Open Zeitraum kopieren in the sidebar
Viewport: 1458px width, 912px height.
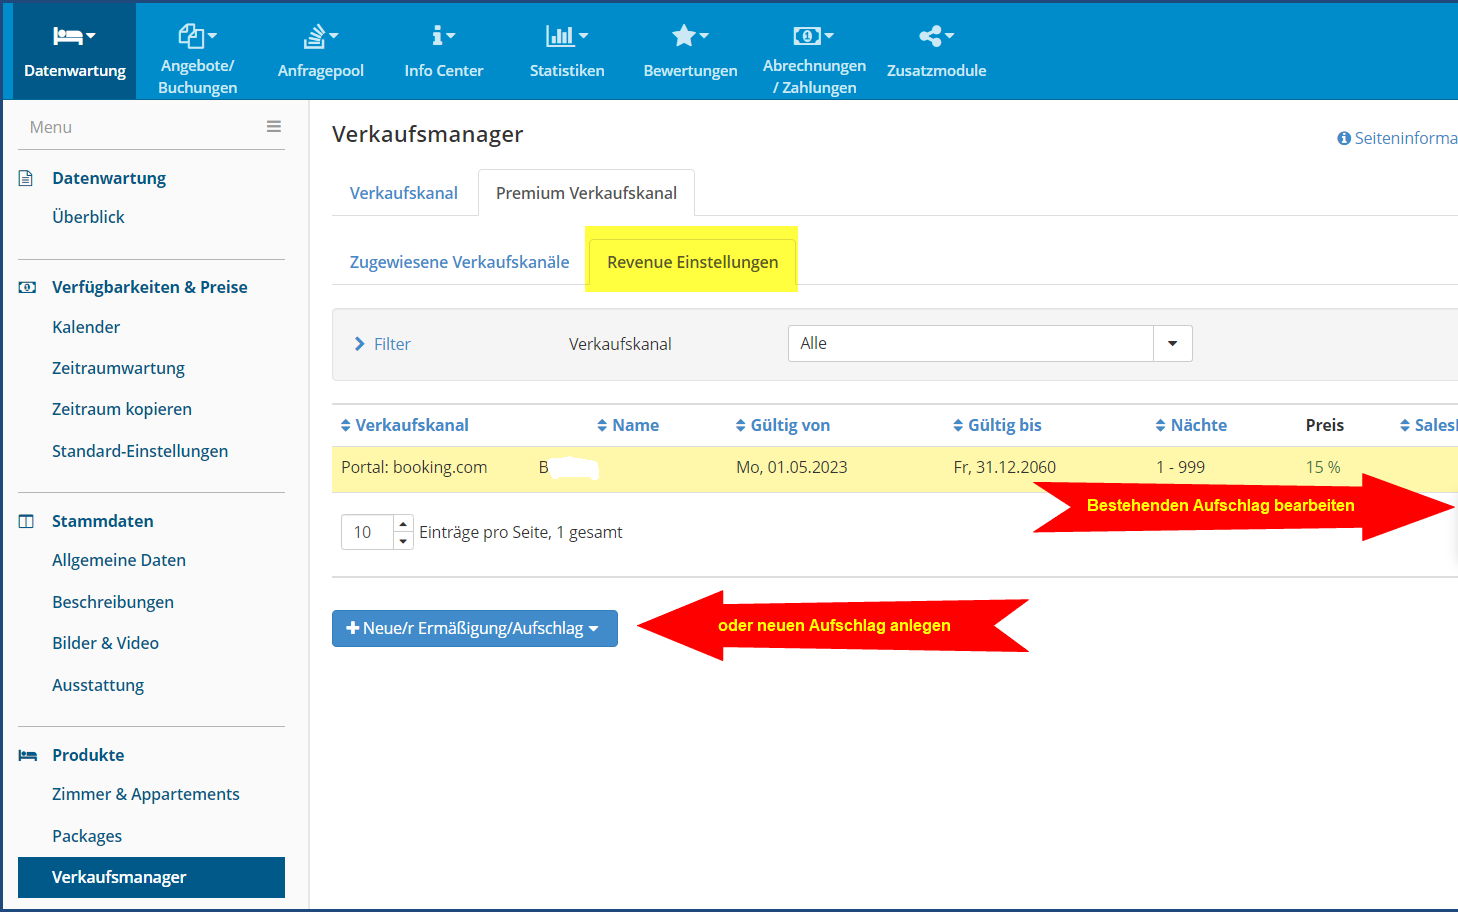pyautogui.click(x=122, y=409)
